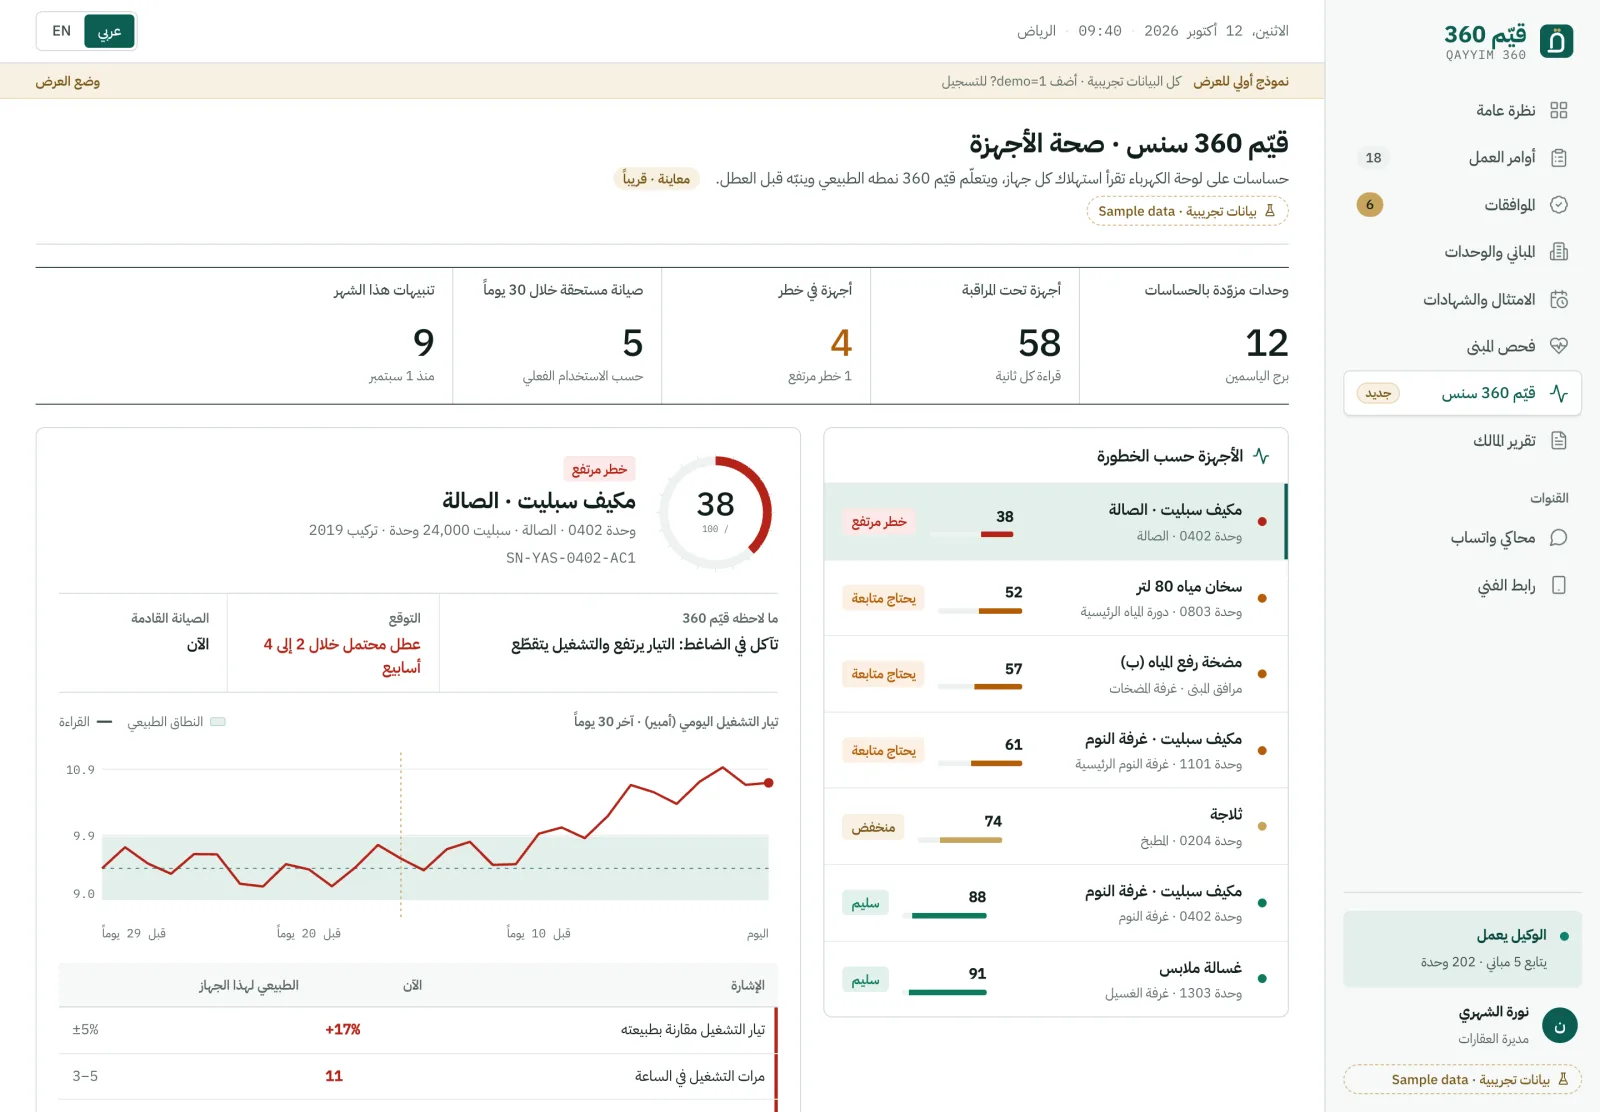
Task: Open أوامر العمل menu item
Action: click(1462, 158)
